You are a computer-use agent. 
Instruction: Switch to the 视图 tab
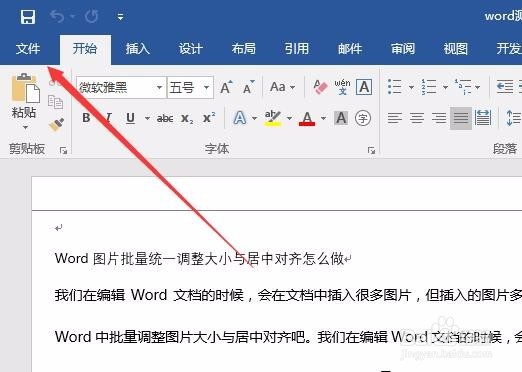coord(455,49)
